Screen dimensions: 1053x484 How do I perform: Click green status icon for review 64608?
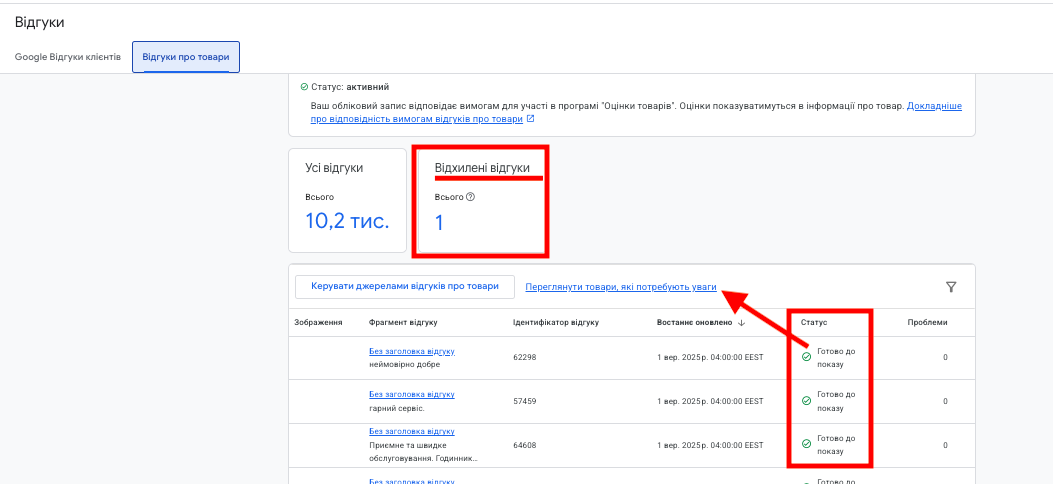pos(807,444)
